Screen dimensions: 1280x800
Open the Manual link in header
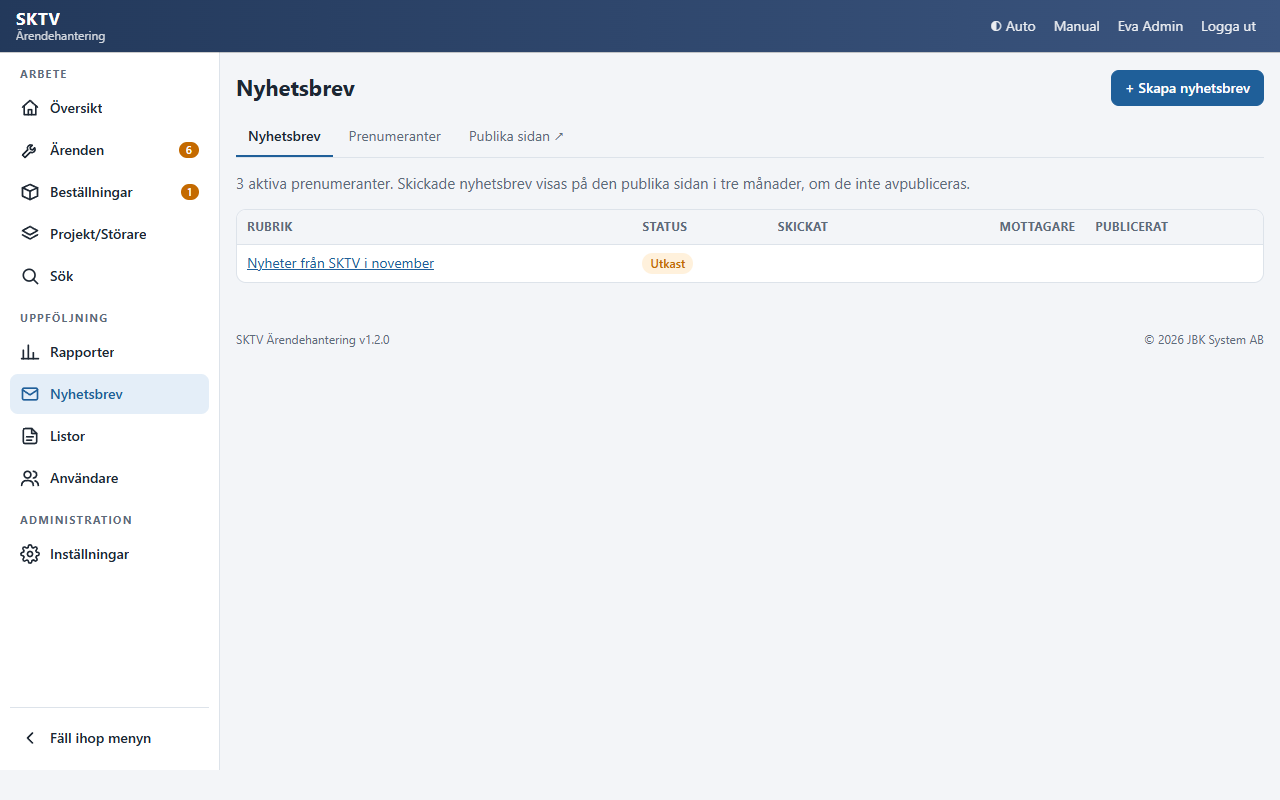[x=1077, y=26]
